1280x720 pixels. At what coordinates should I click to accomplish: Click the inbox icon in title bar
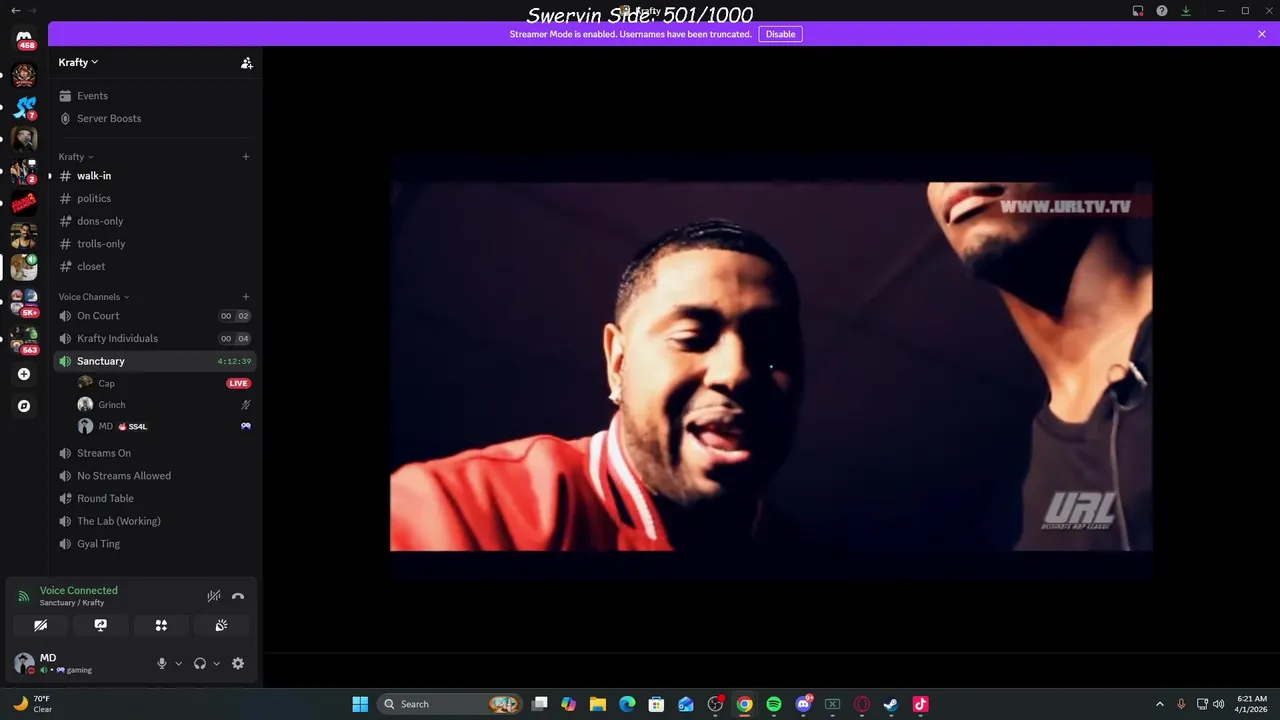(x=1138, y=10)
